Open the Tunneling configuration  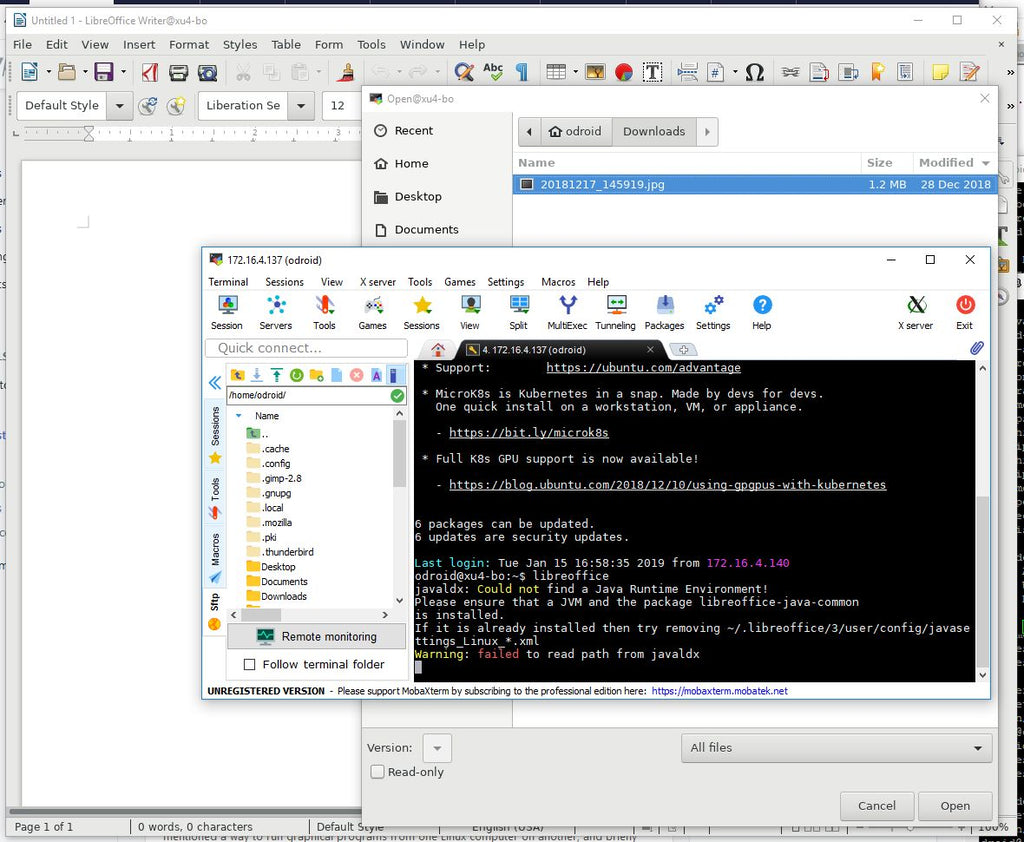[x=615, y=311]
